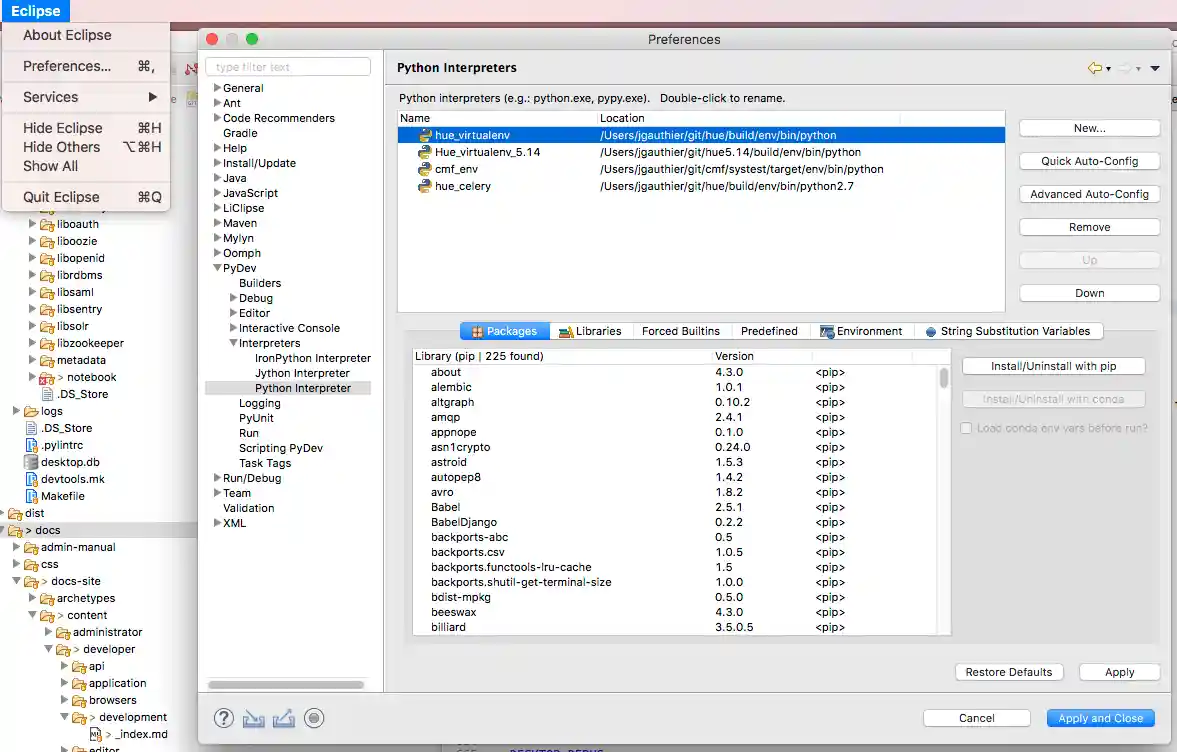Switch to the Forced Builtins tab
Viewport: 1177px width, 752px height.
click(681, 330)
